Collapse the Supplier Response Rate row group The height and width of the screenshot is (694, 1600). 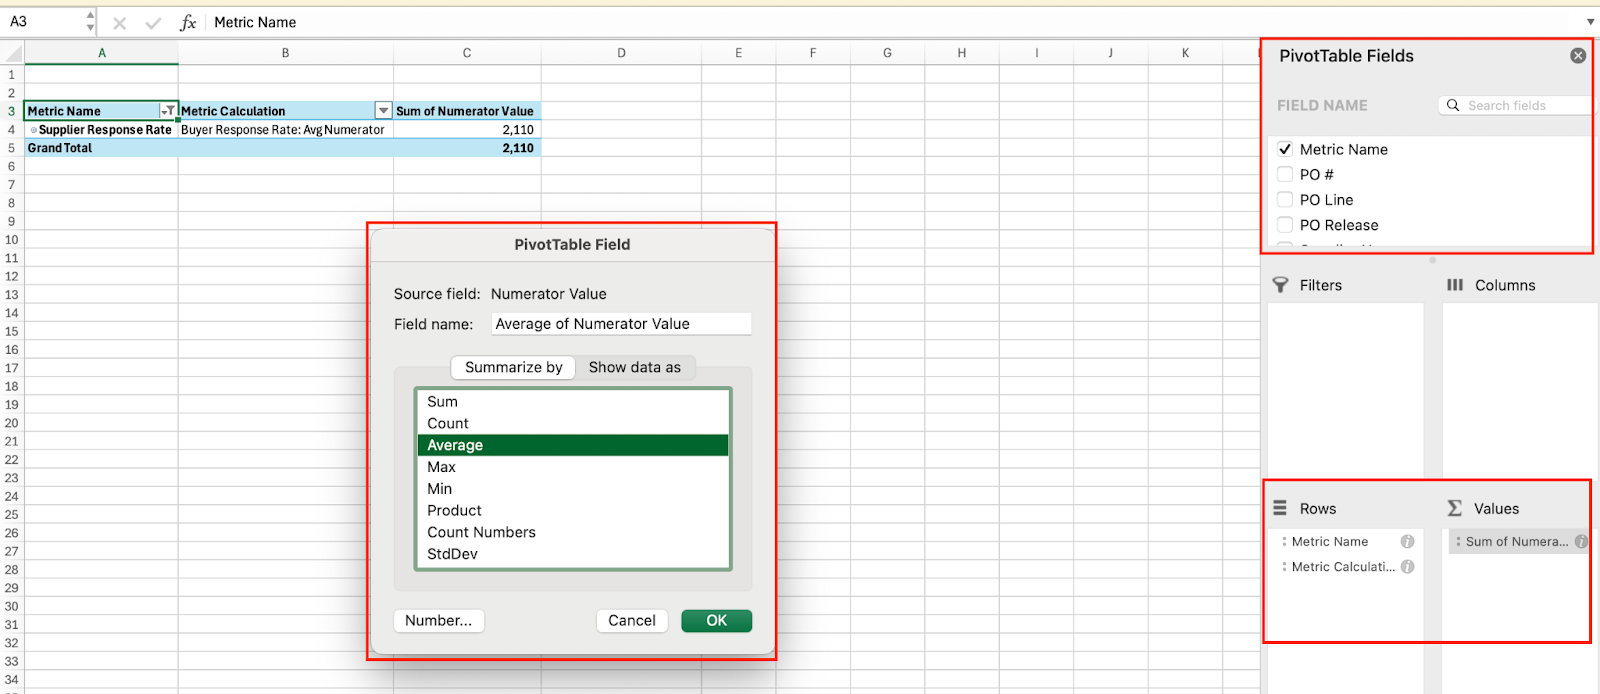click(x=33, y=130)
